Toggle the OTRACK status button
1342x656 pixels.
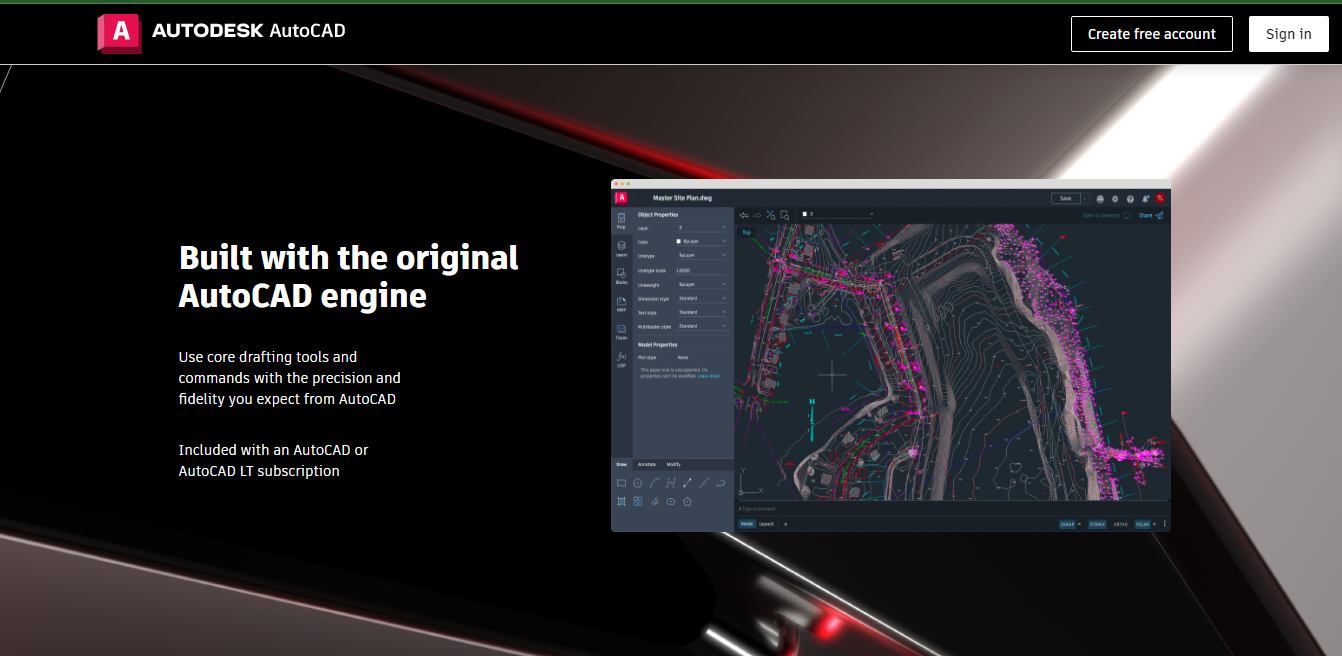(1097, 524)
